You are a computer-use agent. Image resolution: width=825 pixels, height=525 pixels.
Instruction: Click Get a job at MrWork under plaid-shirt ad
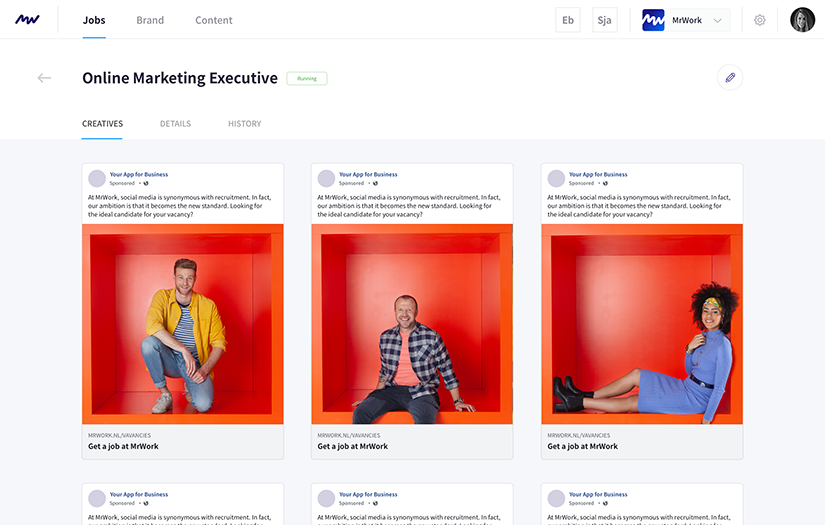(x=353, y=446)
